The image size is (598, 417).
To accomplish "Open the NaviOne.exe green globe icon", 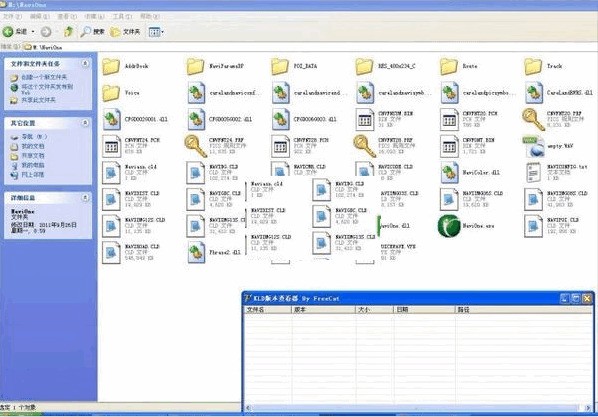I will [449, 226].
